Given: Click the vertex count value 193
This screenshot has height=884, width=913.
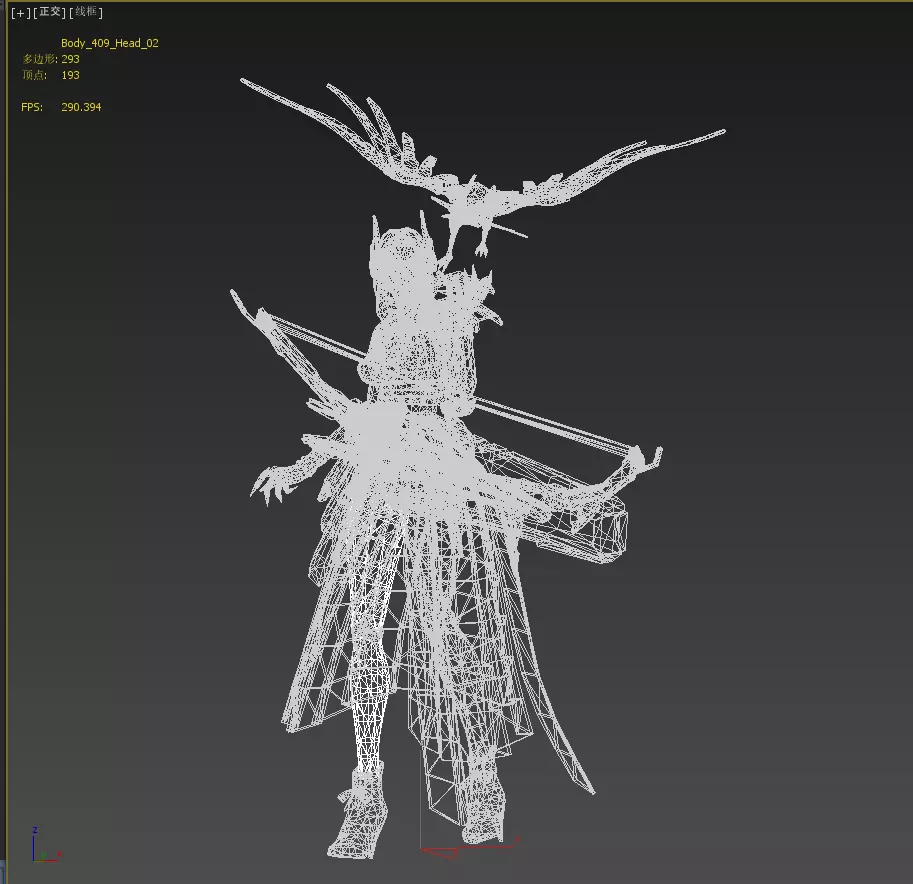Looking at the screenshot, I should (70, 75).
